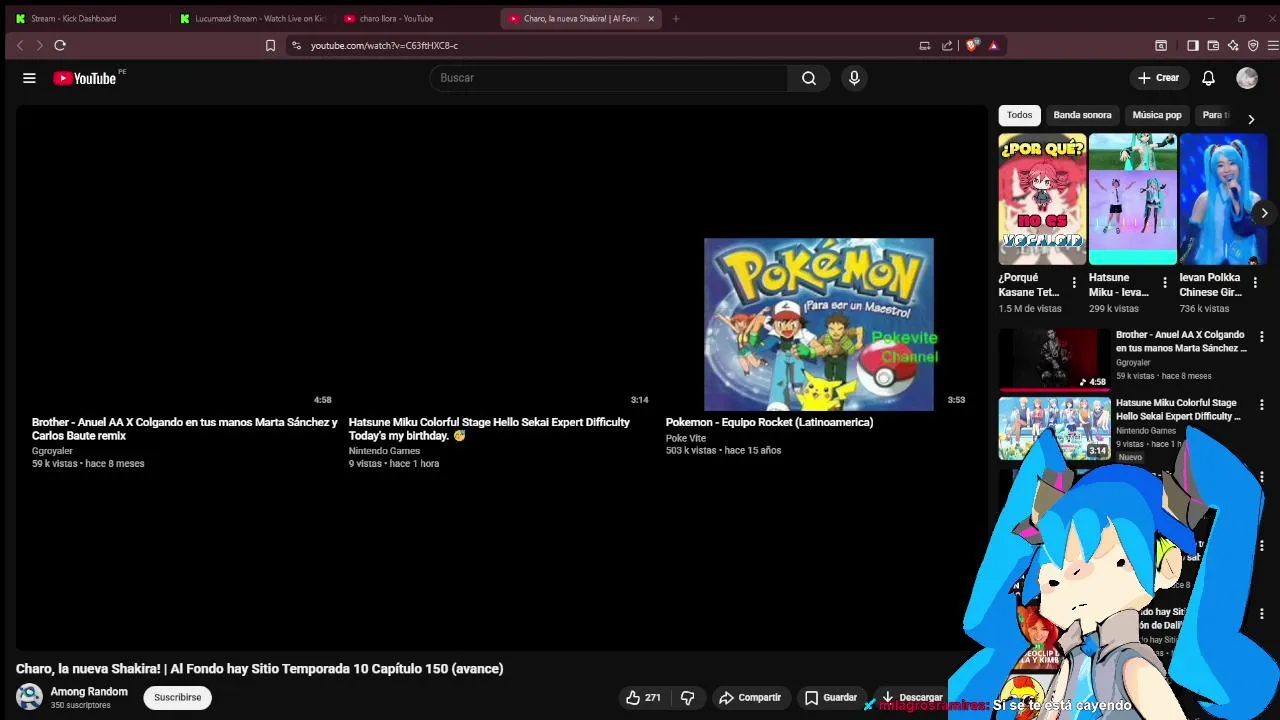Show next Shorts with the round arrow
1280x720 pixels.
[1264, 213]
